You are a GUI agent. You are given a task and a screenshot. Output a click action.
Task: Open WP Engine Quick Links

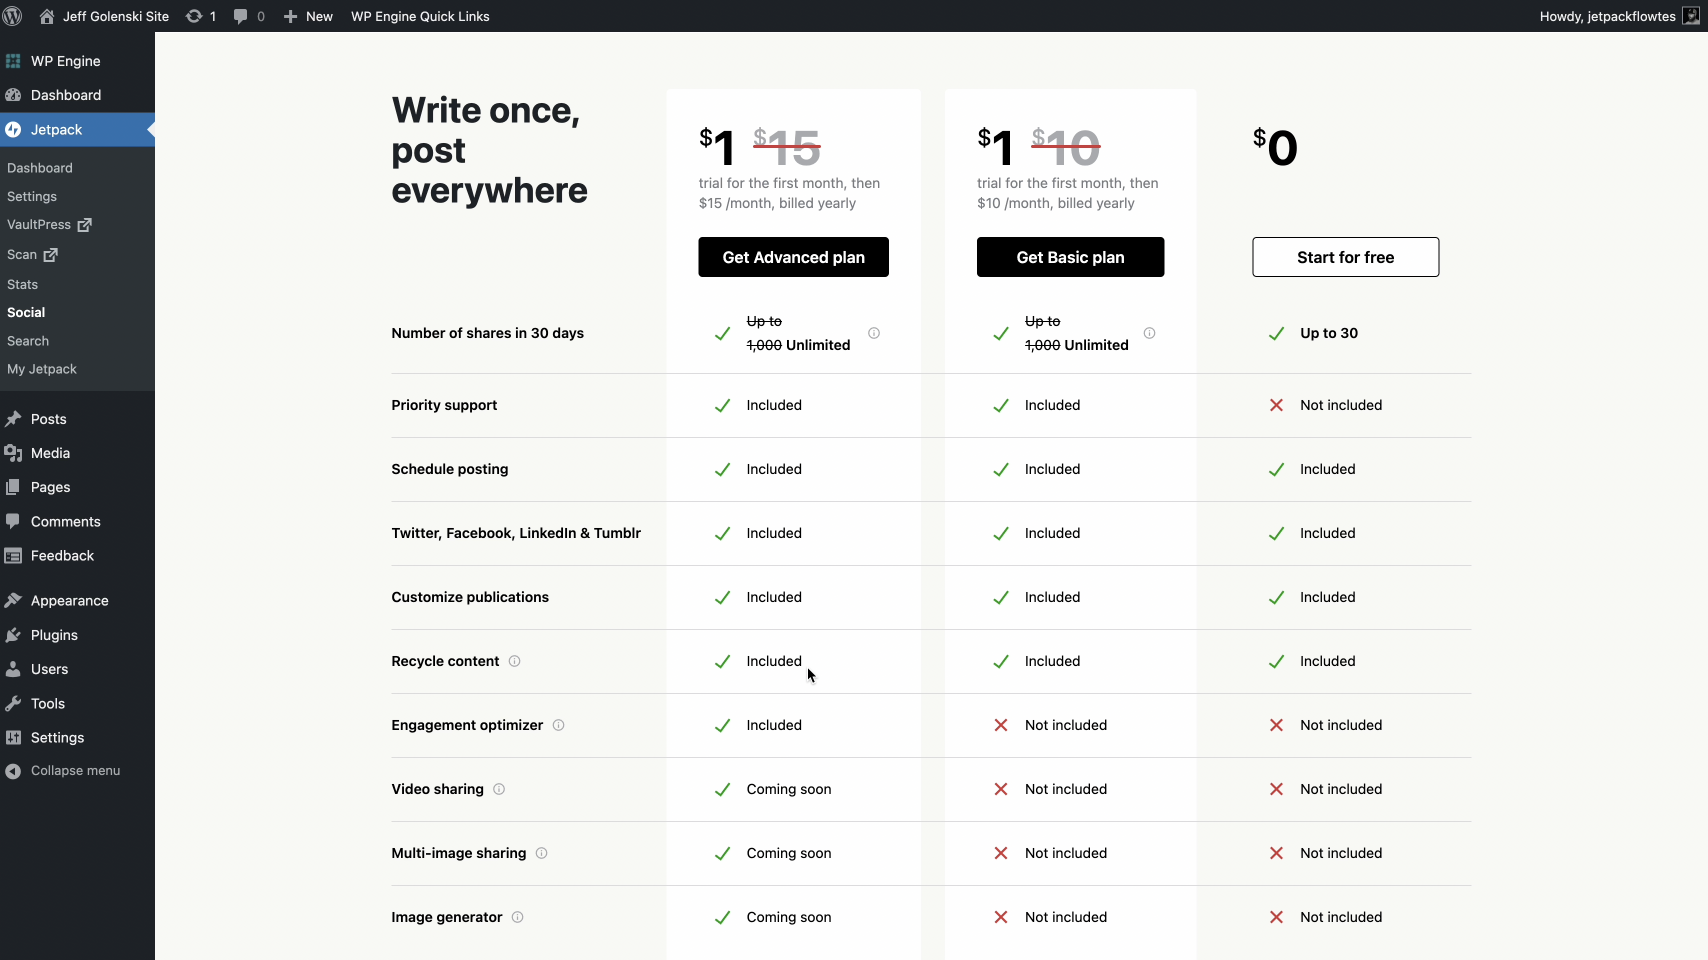pyautogui.click(x=420, y=16)
